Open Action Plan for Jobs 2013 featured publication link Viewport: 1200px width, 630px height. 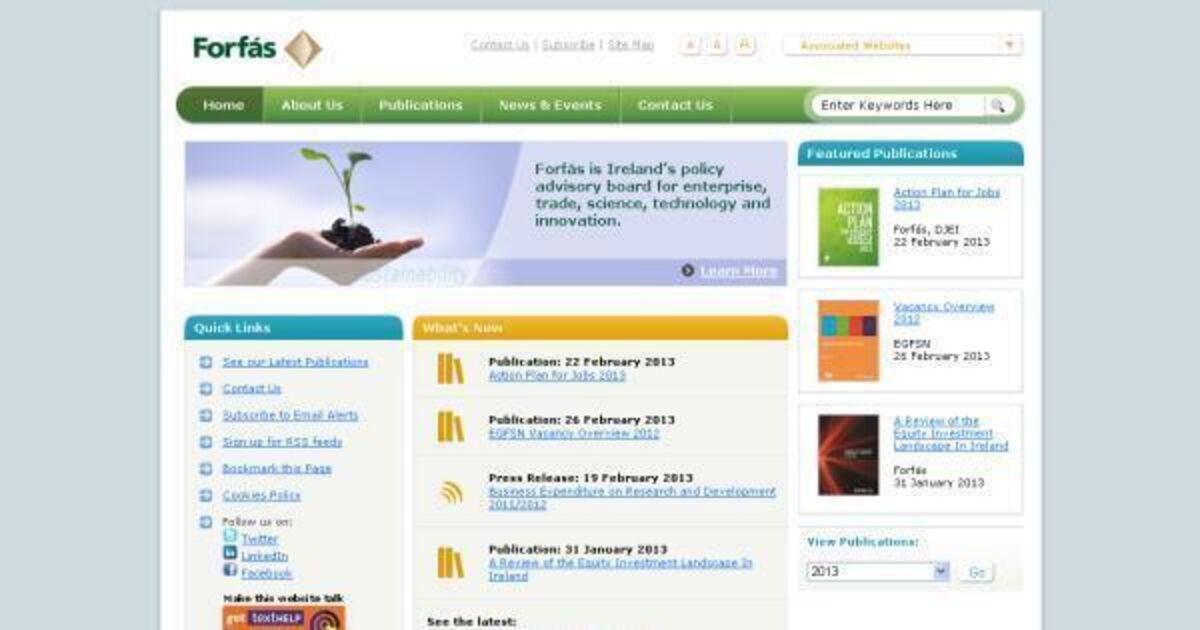947,198
